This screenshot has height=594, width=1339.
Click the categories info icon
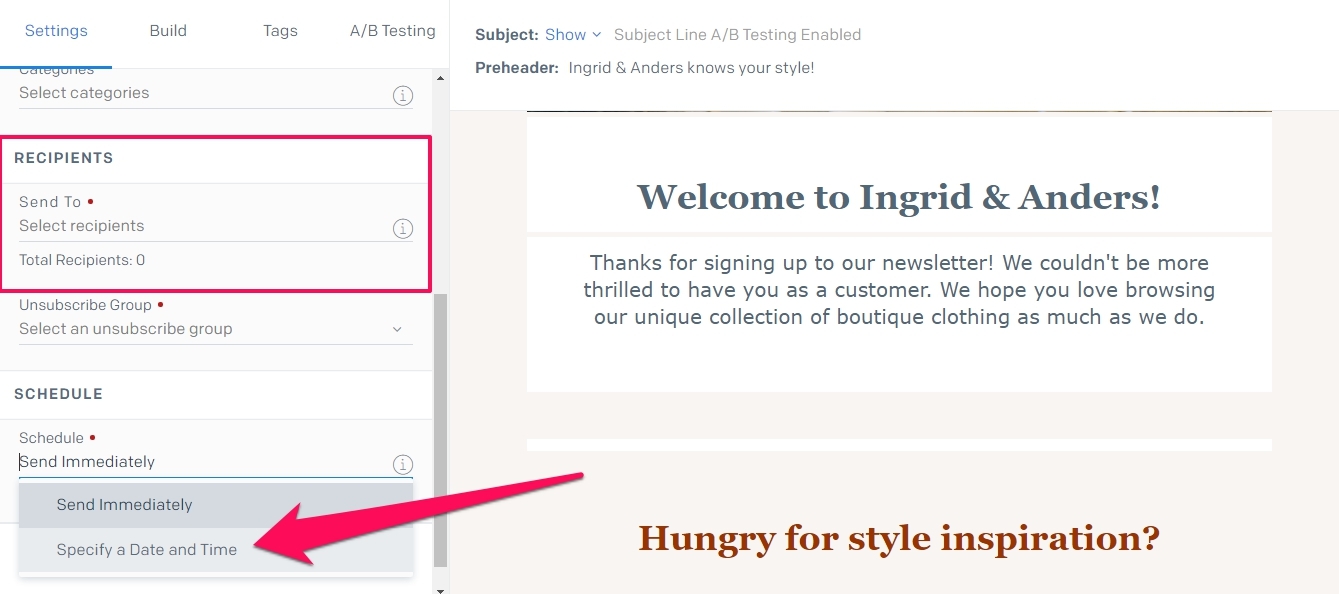[x=402, y=96]
